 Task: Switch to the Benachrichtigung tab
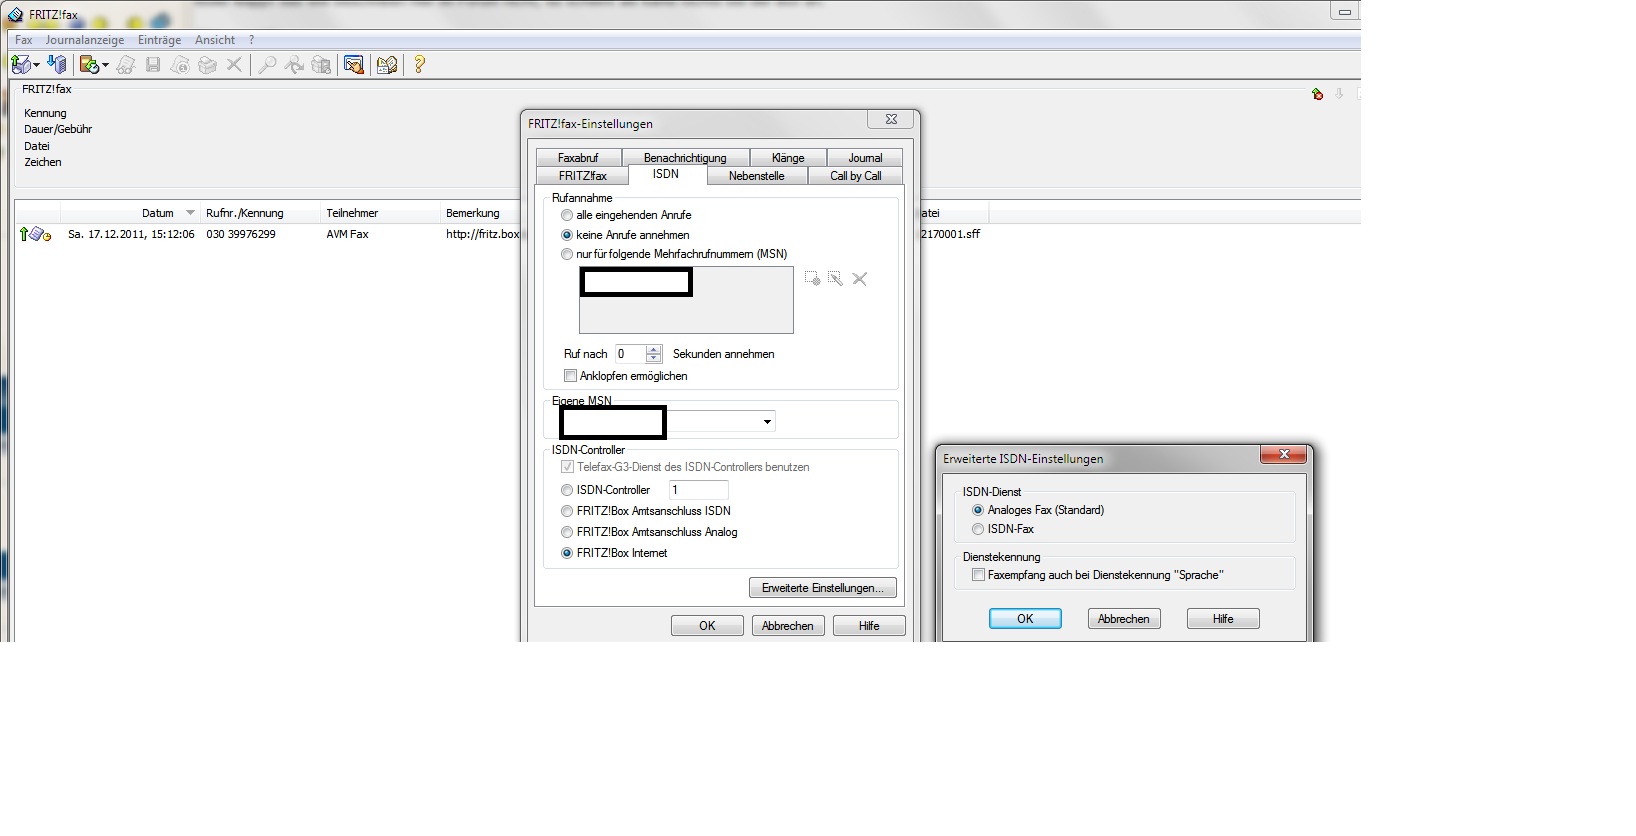pos(685,158)
